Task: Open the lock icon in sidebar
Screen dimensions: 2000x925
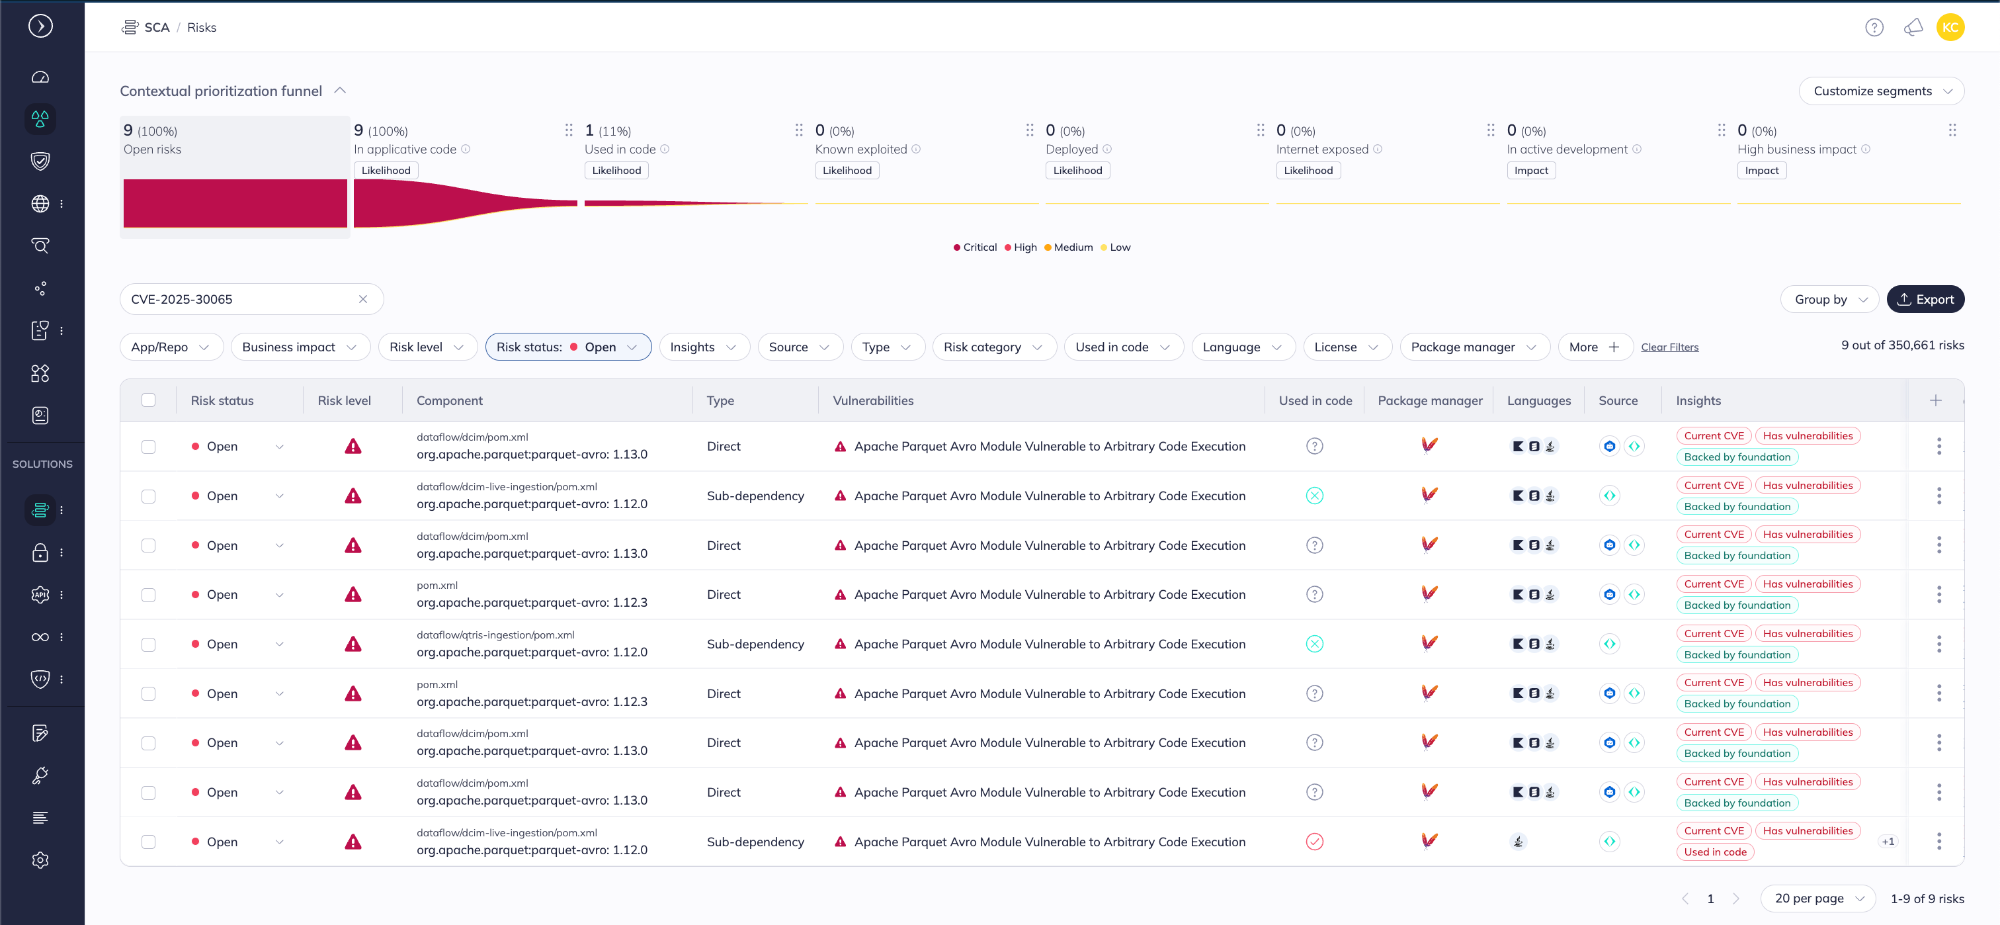Action: (40, 552)
